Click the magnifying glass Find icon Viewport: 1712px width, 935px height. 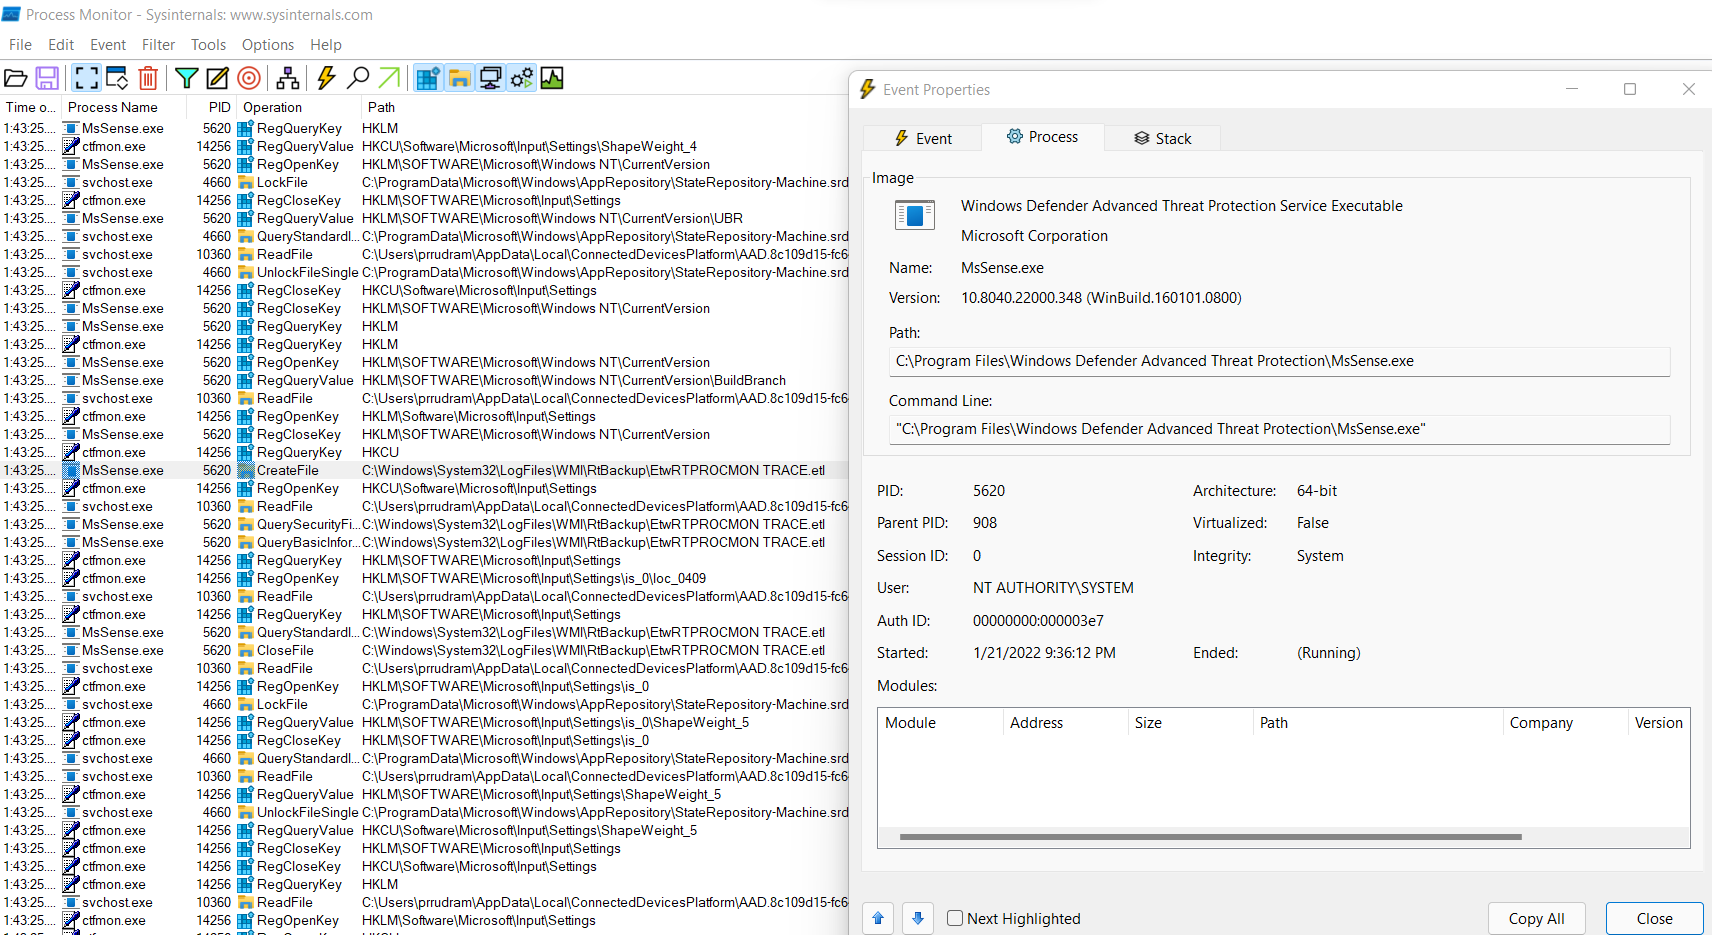tap(358, 78)
